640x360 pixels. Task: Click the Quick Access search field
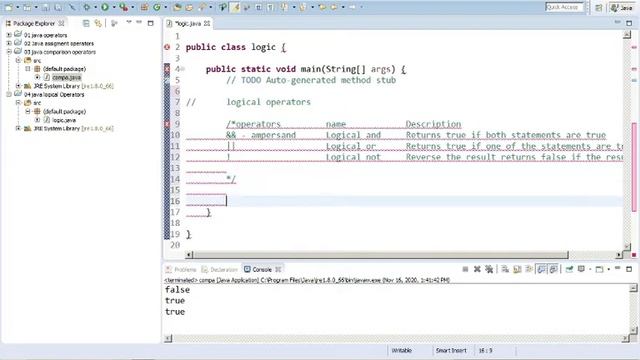tap(564, 7)
